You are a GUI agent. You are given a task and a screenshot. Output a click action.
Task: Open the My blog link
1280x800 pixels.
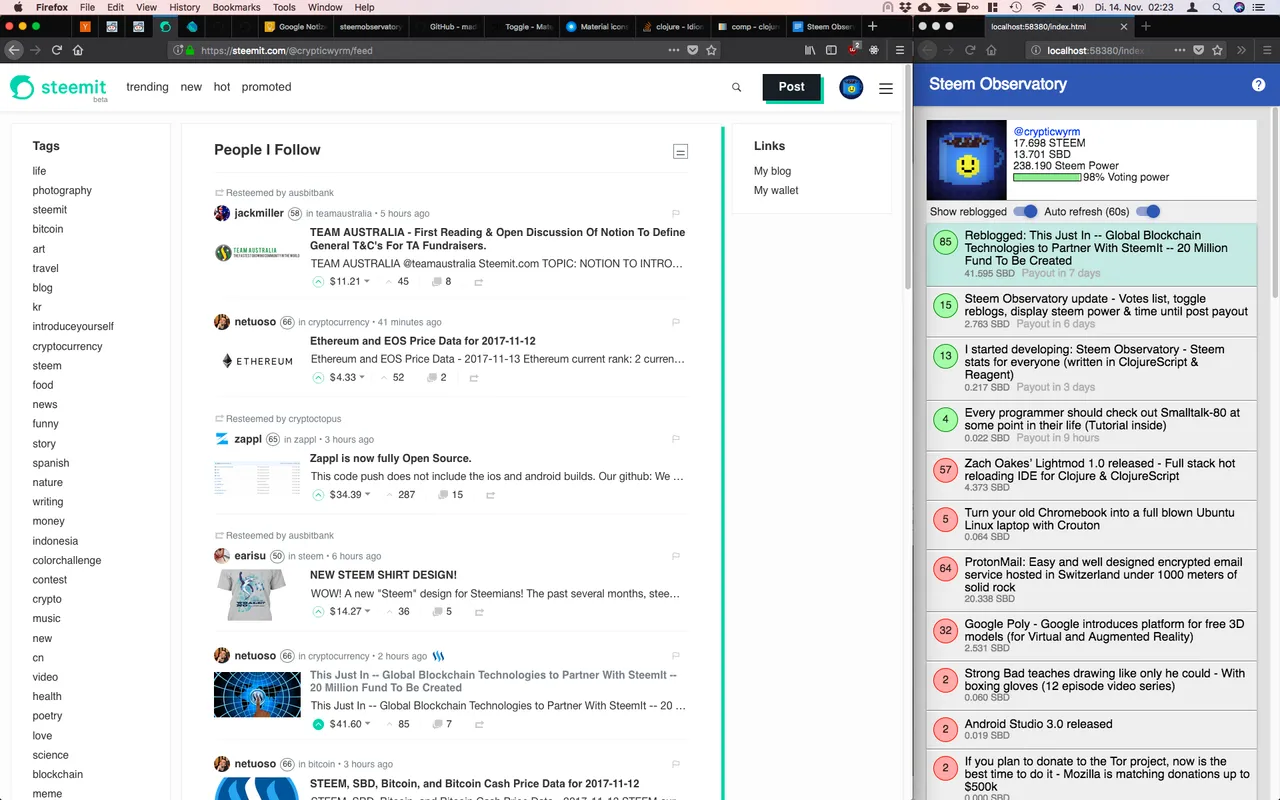point(772,171)
